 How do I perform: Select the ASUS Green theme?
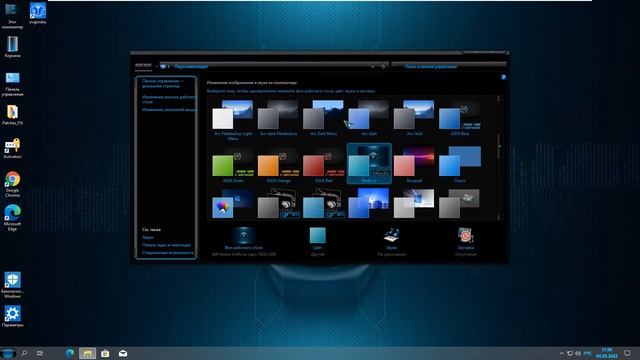[233, 164]
